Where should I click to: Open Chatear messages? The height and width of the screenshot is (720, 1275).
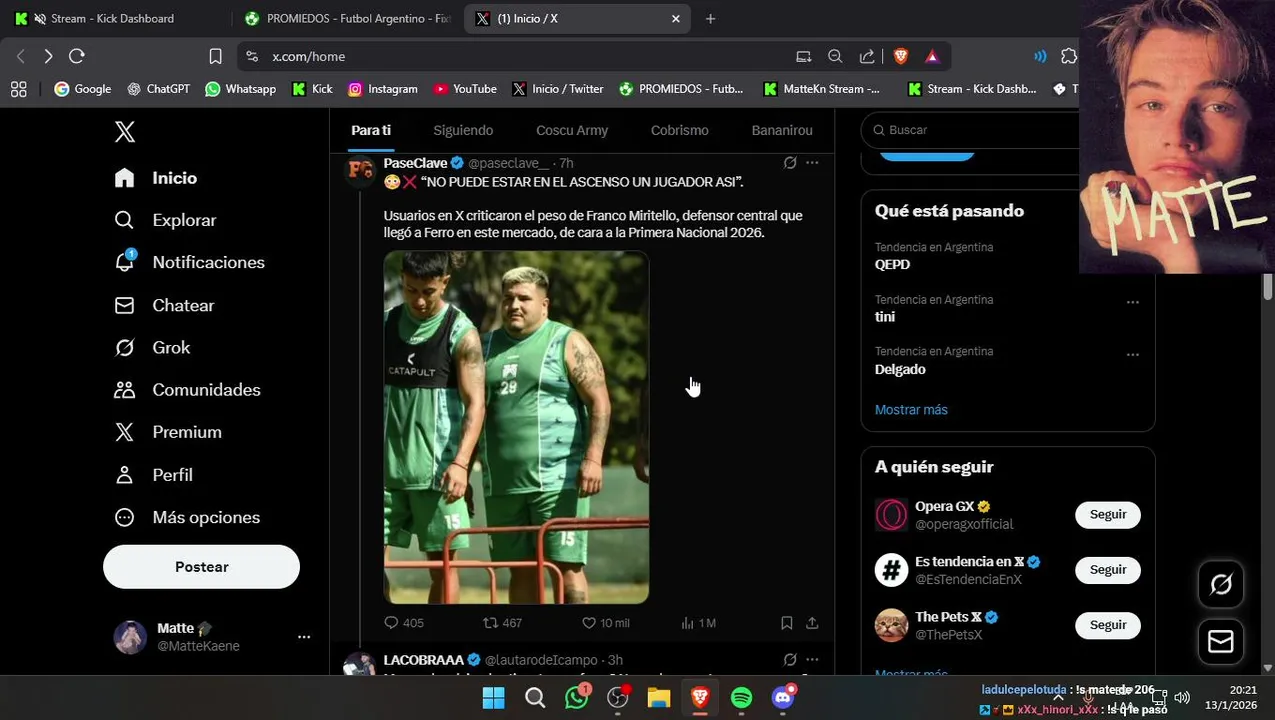coord(164,305)
